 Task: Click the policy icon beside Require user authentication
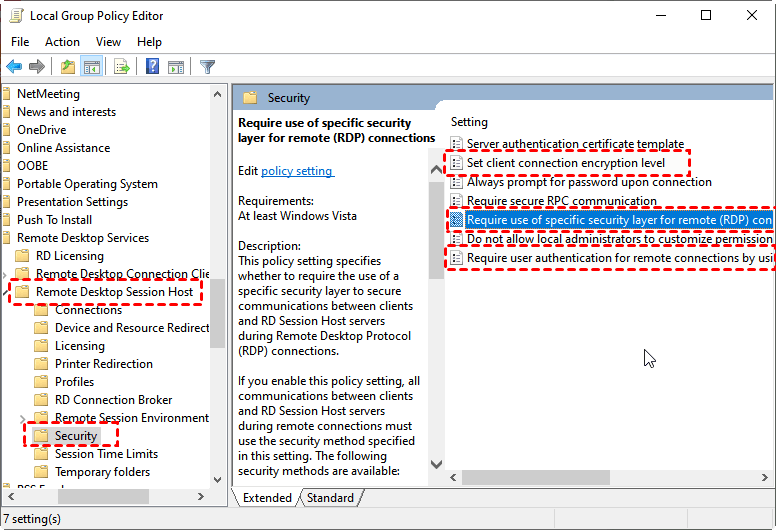457,258
